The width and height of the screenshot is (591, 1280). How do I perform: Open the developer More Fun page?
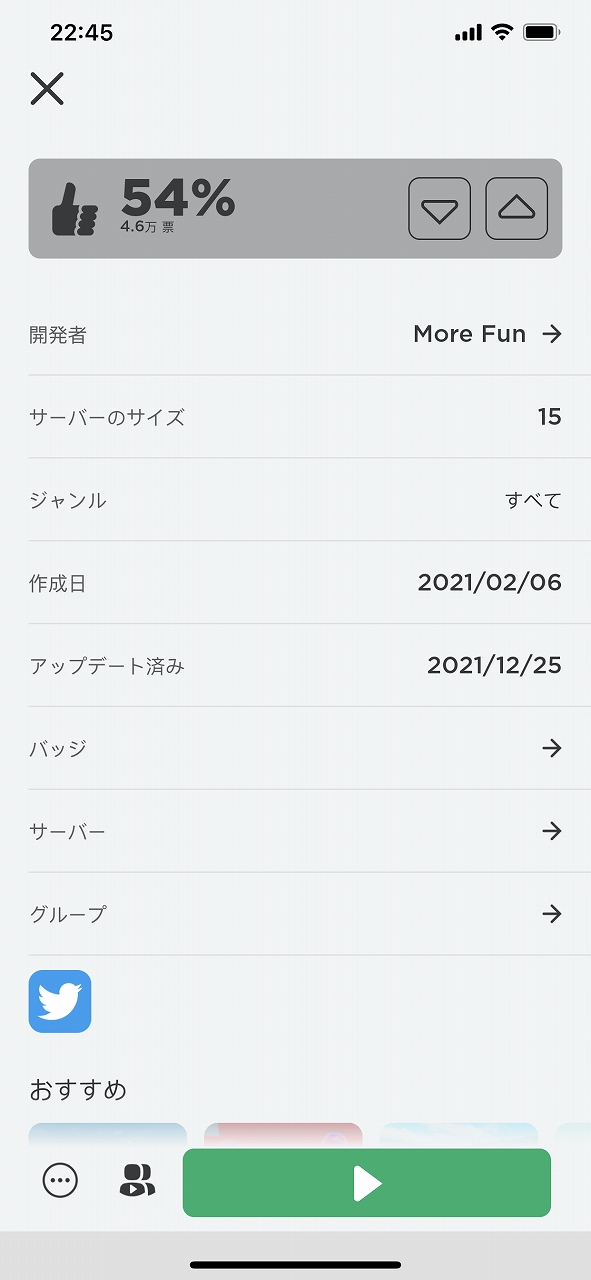[295, 334]
